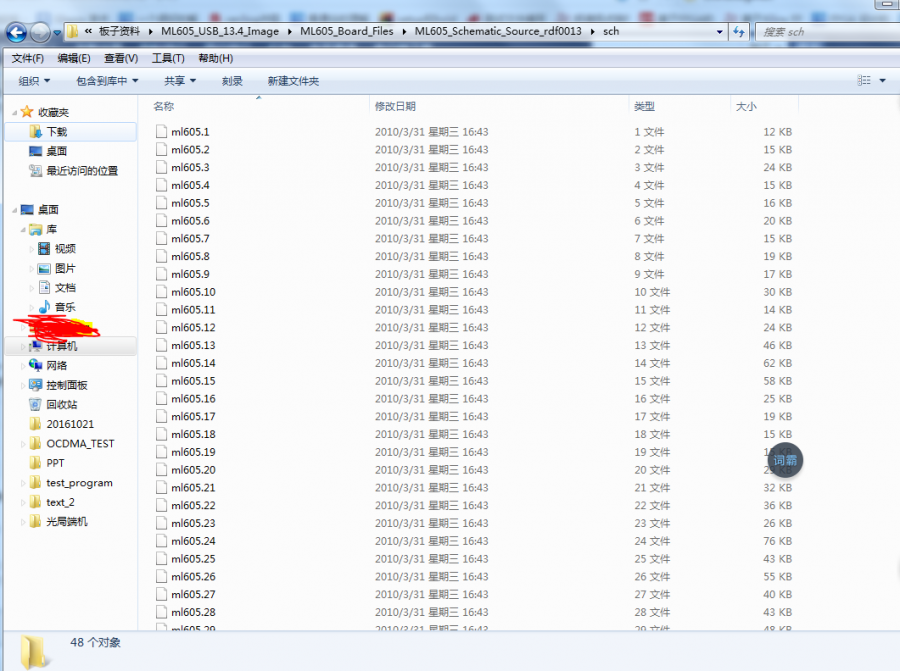Select the 桌面 icon under favorites
Viewport: 900px width, 671px height.
(x=36, y=152)
